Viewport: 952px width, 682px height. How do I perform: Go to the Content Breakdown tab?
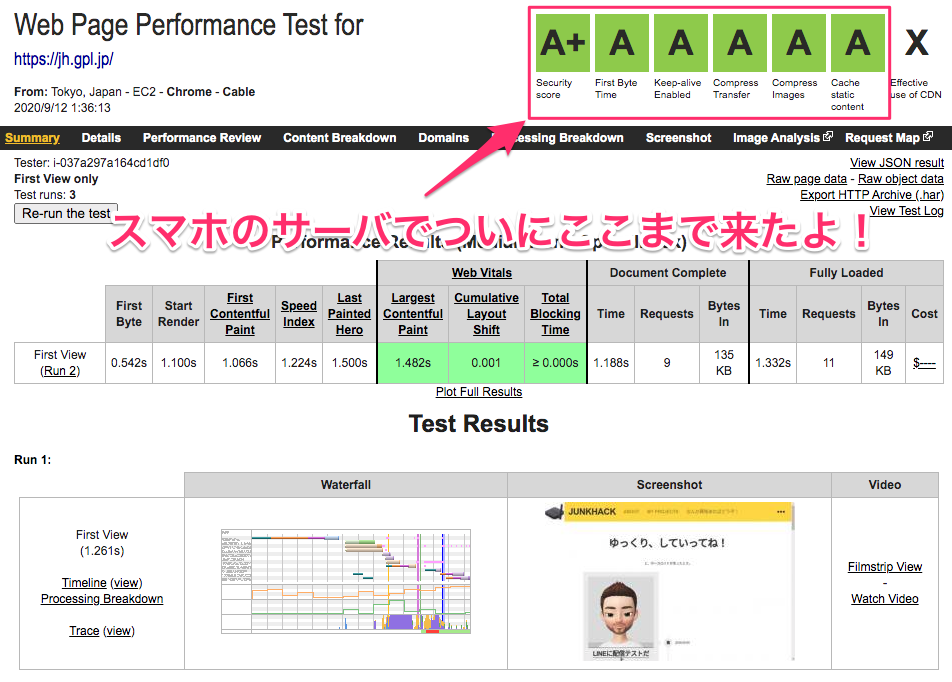(340, 138)
